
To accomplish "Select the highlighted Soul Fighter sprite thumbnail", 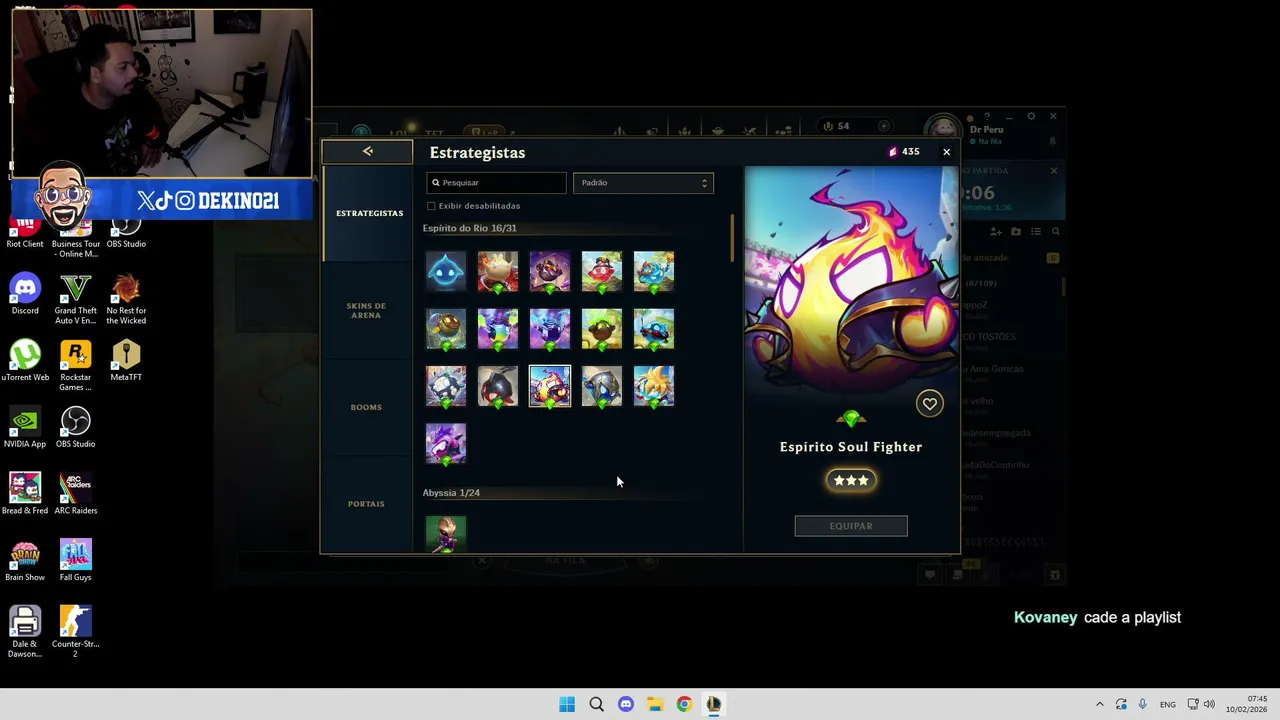I will point(550,386).
